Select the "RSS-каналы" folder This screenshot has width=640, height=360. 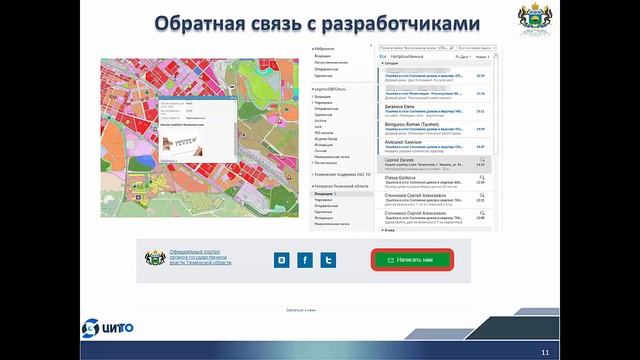[324, 133]
